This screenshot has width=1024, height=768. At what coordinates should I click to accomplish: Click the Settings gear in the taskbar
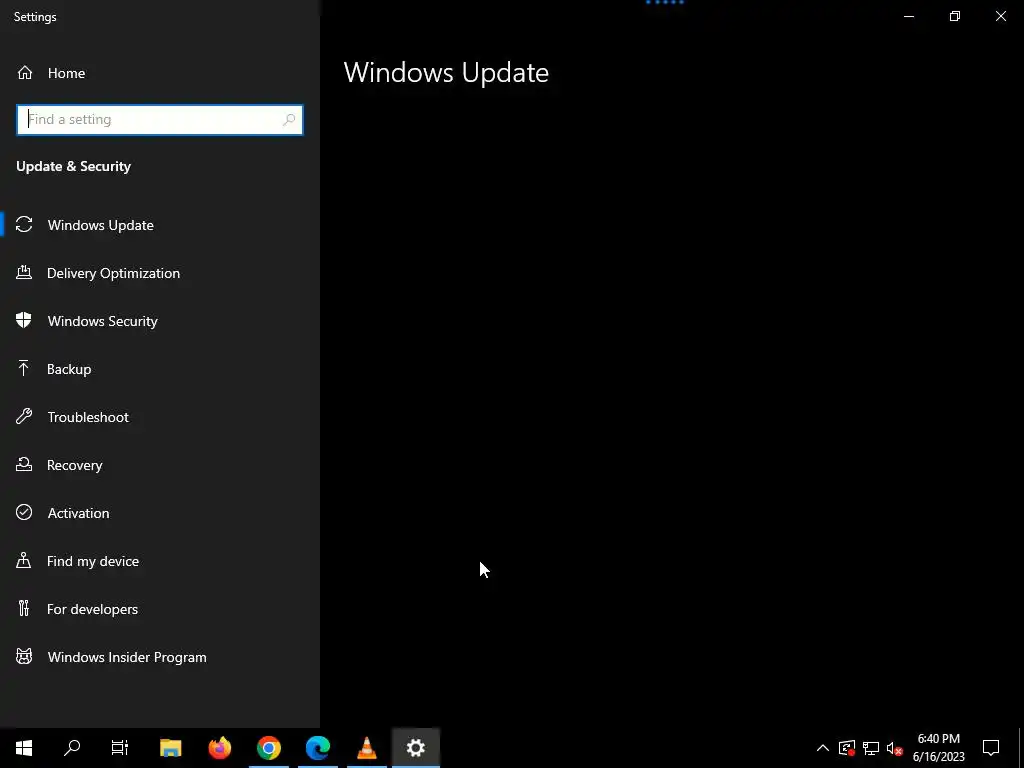click(x=416, y=748)
